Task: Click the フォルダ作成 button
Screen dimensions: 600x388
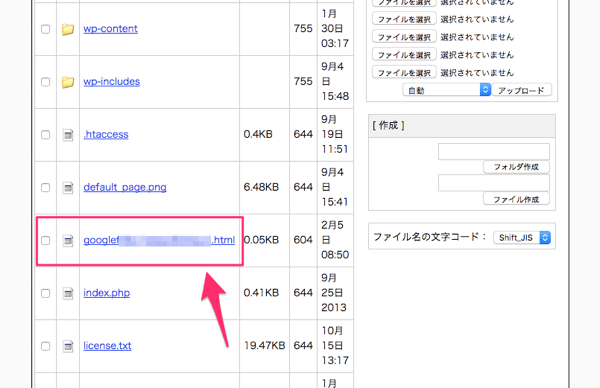Action: (516, 167)
